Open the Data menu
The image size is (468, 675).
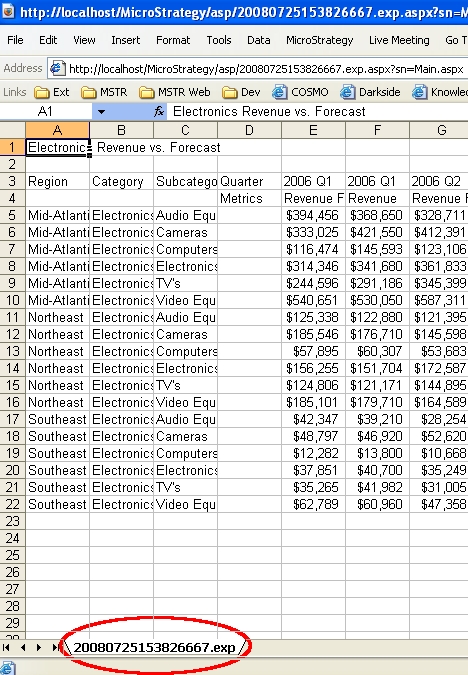click(258, 40)
